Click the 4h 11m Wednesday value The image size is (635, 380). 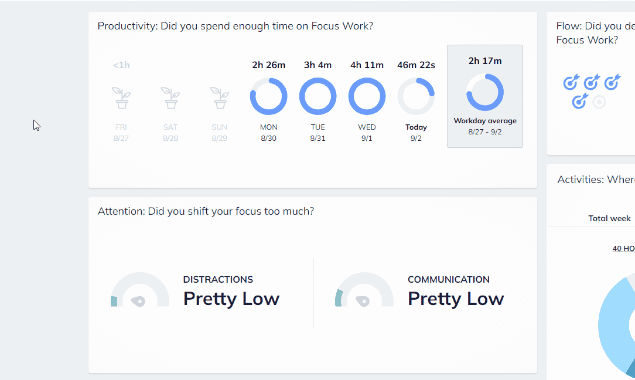pos(367,65)
